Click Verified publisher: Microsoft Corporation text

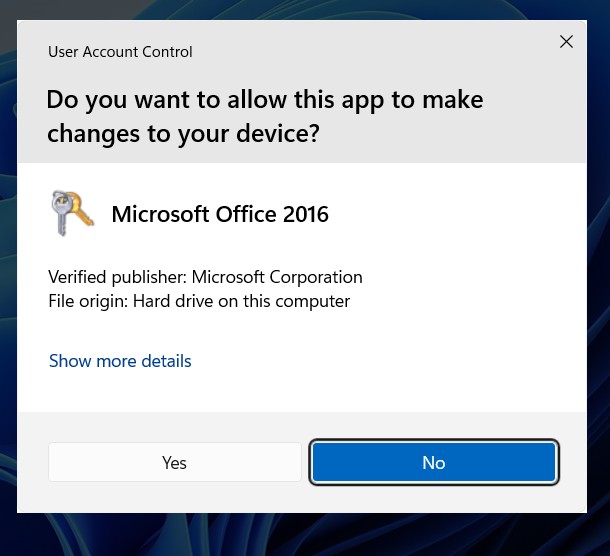tap(205, 277)
